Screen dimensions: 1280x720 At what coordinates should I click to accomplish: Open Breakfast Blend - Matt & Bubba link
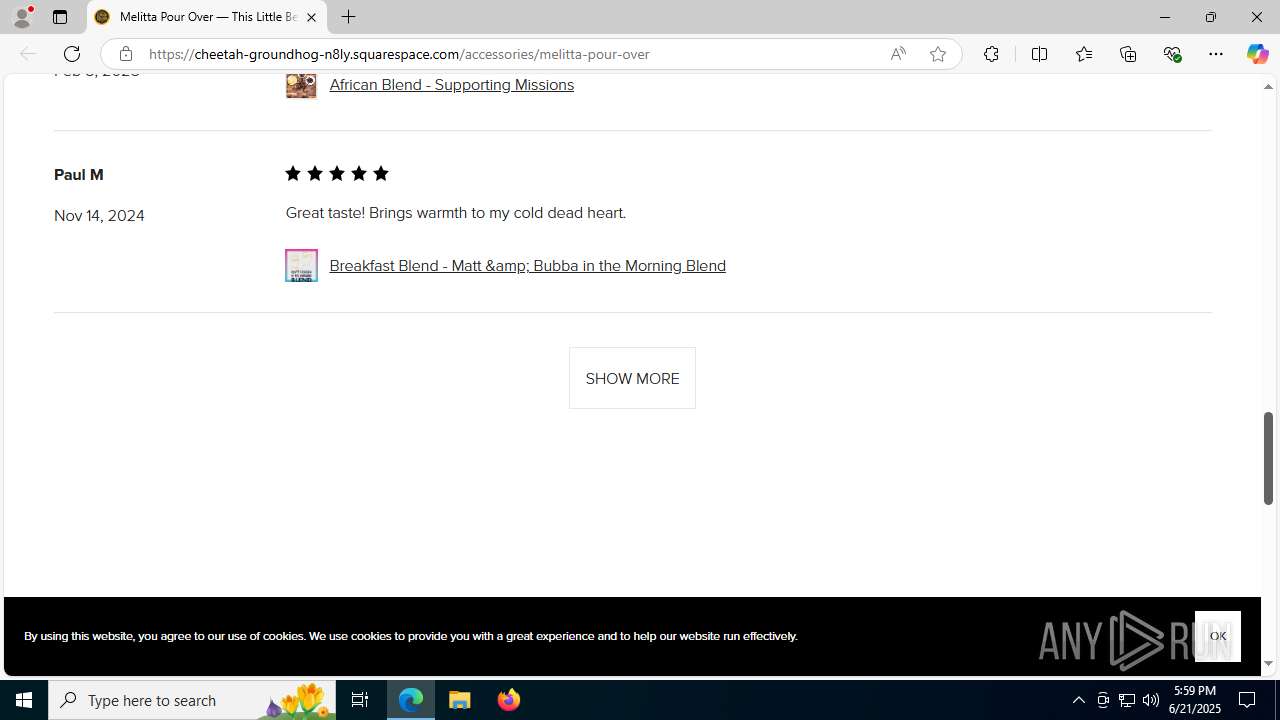pos(527,266)
